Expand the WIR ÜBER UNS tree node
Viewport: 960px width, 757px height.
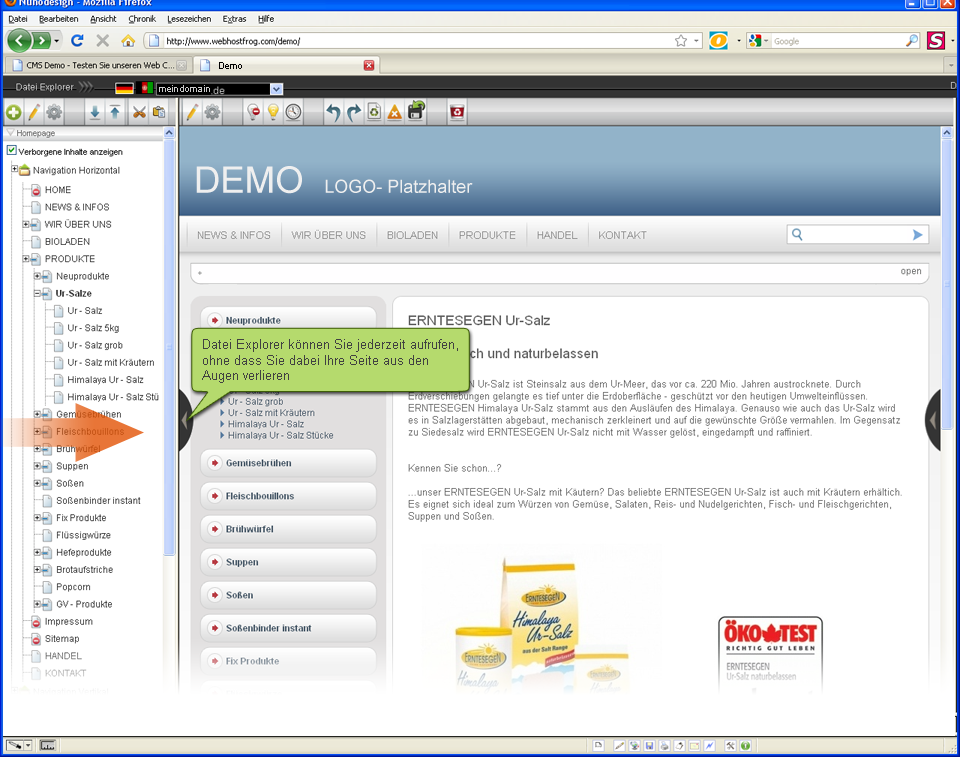click(x=26, y=224)
